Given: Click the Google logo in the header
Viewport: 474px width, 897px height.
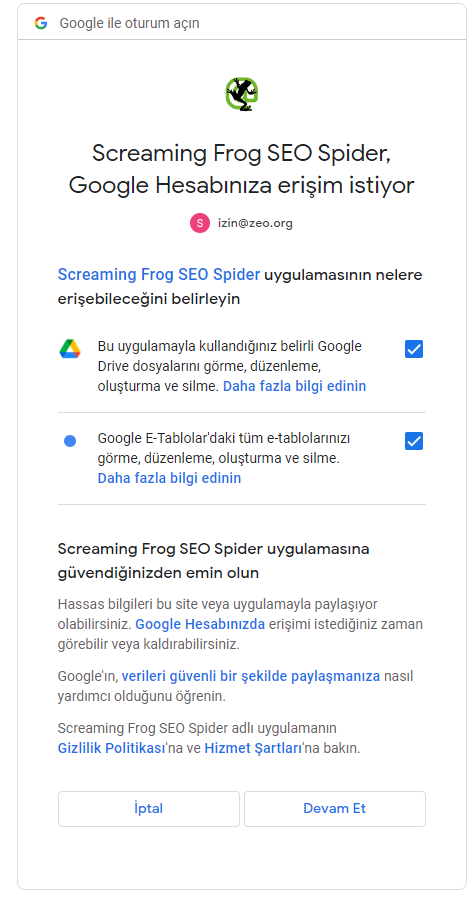Looking at the screenshot, I should [x=41, y=23].
